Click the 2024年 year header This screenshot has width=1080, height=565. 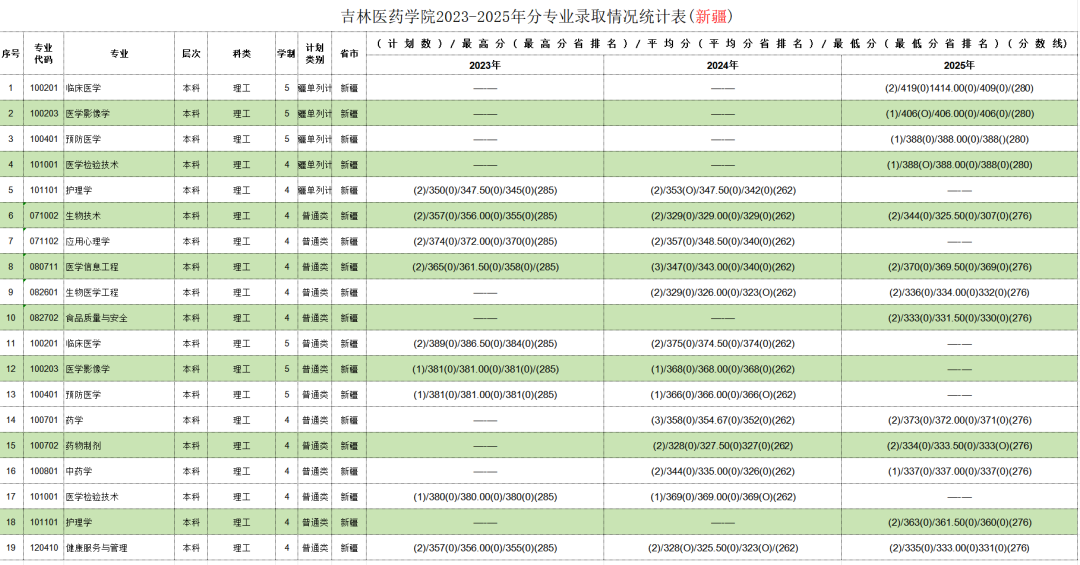[x=723, y=65]
